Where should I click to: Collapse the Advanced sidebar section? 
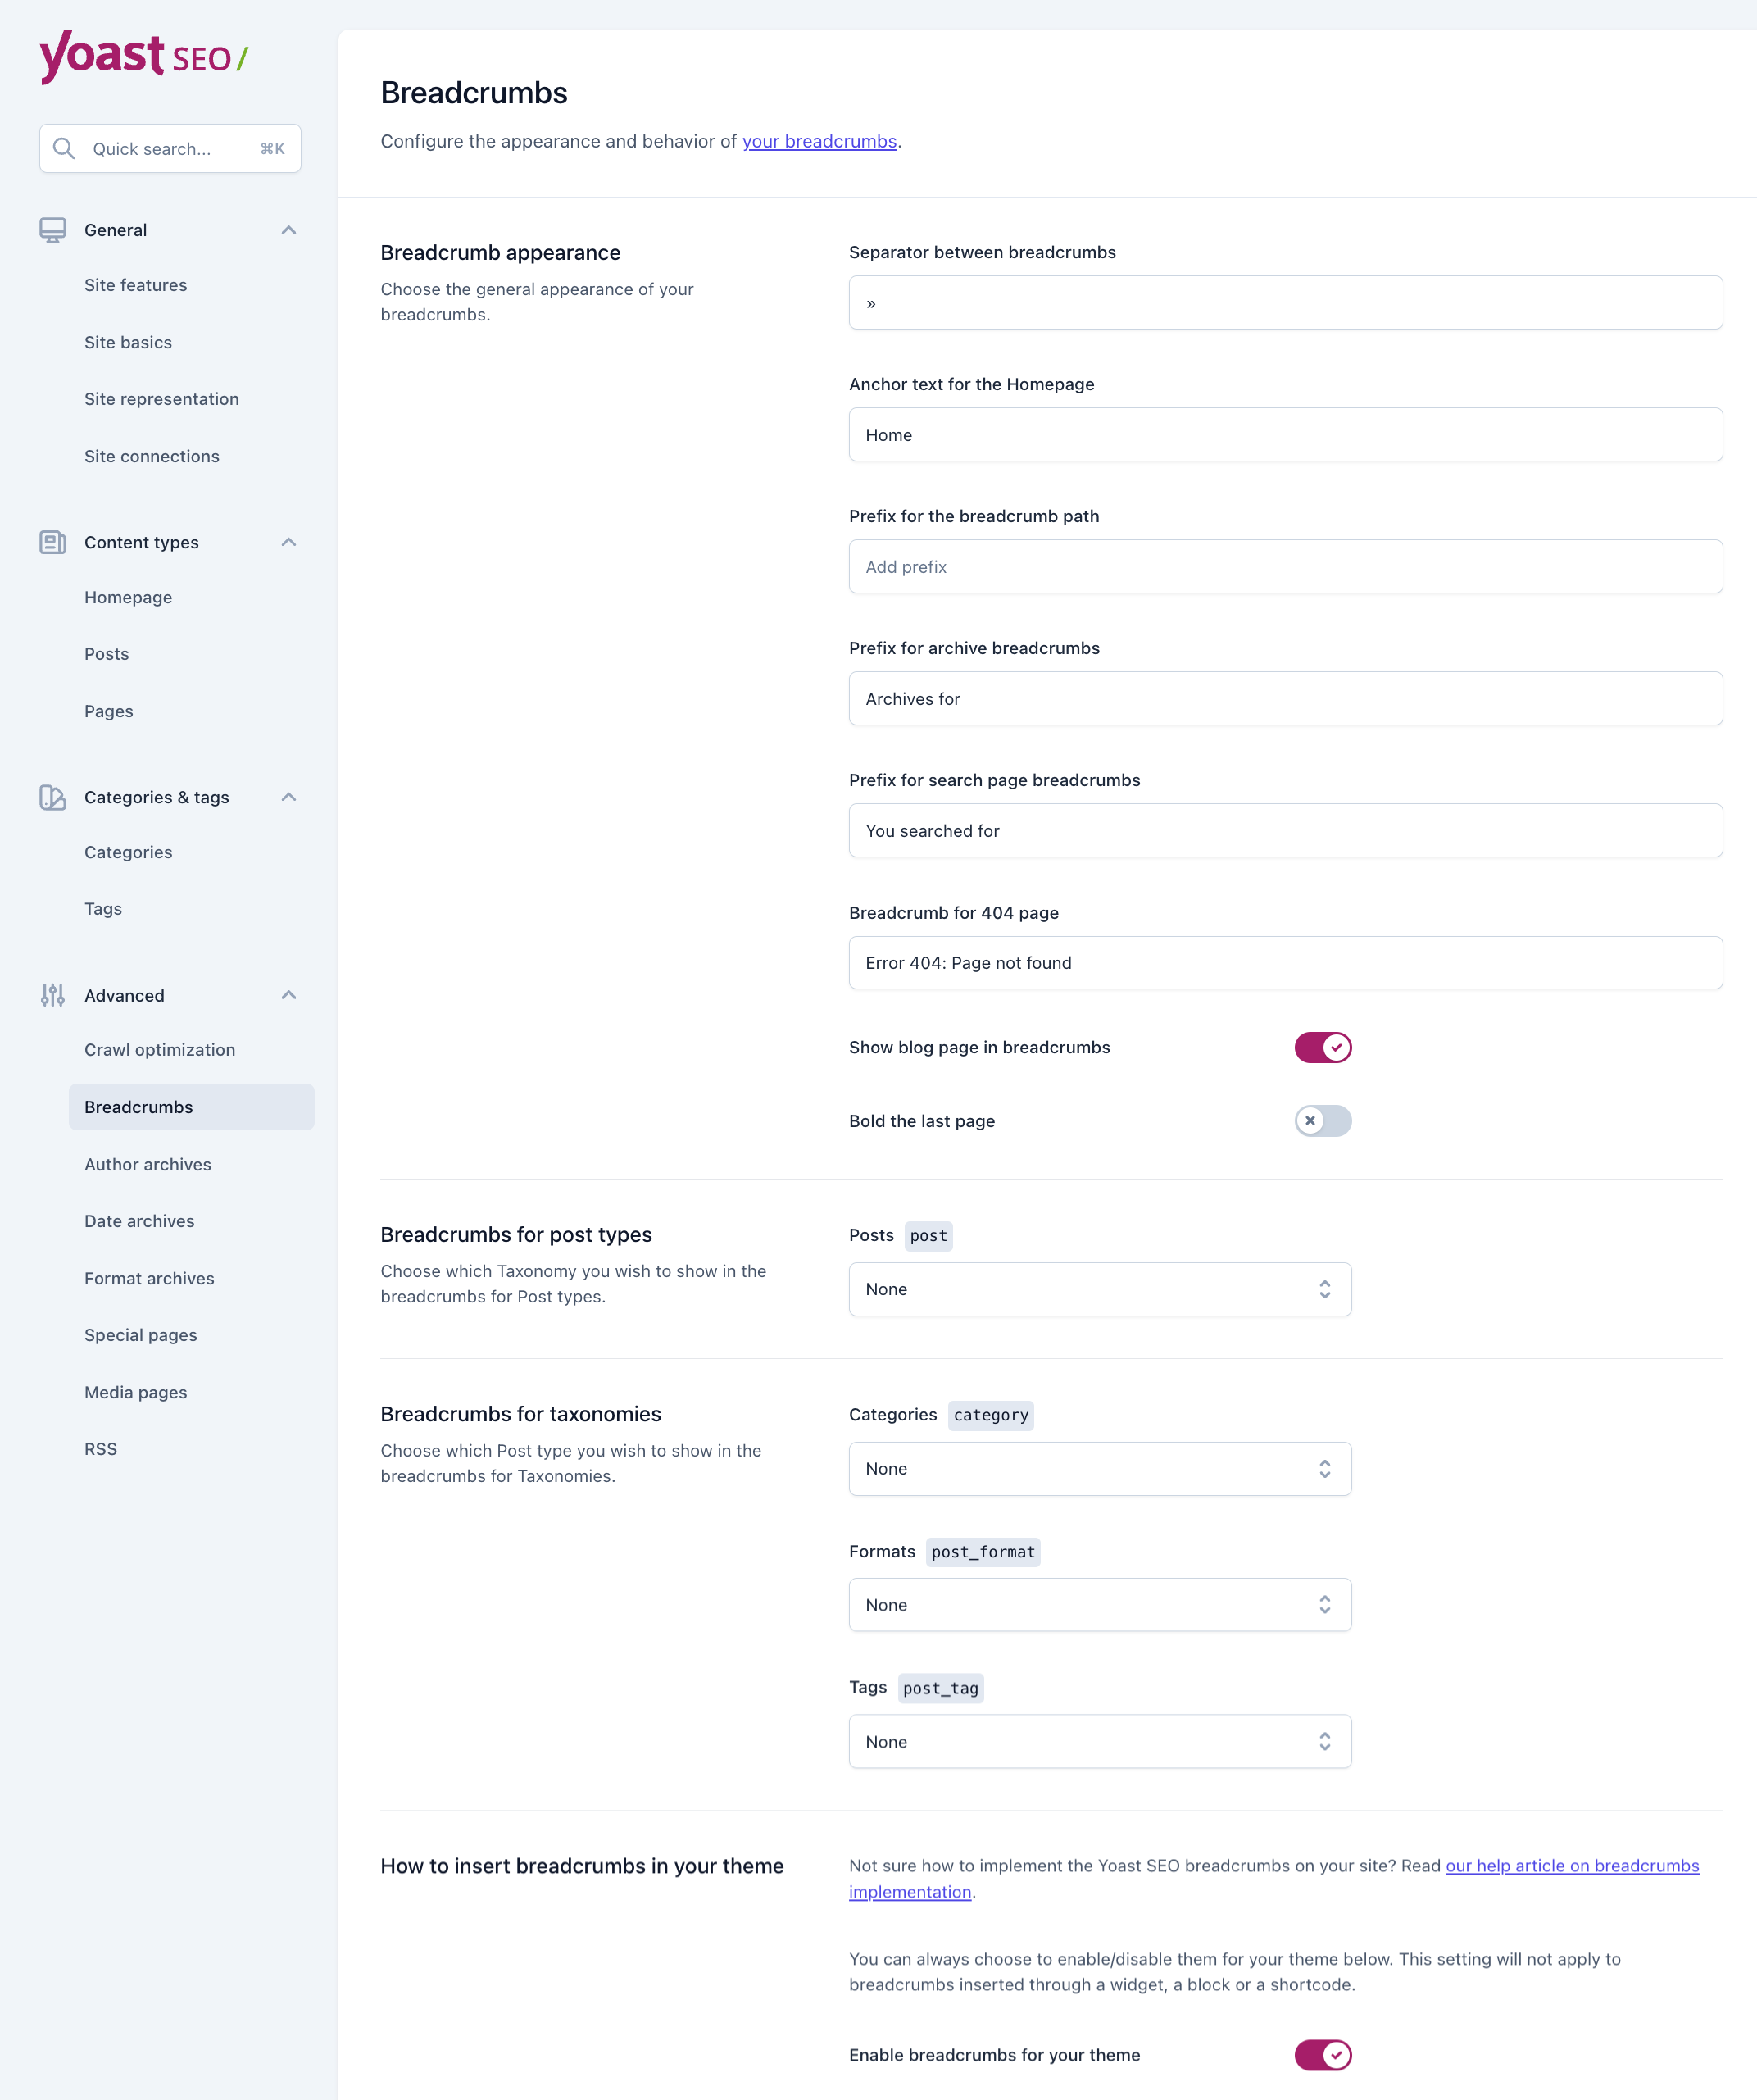click(289, 995)
